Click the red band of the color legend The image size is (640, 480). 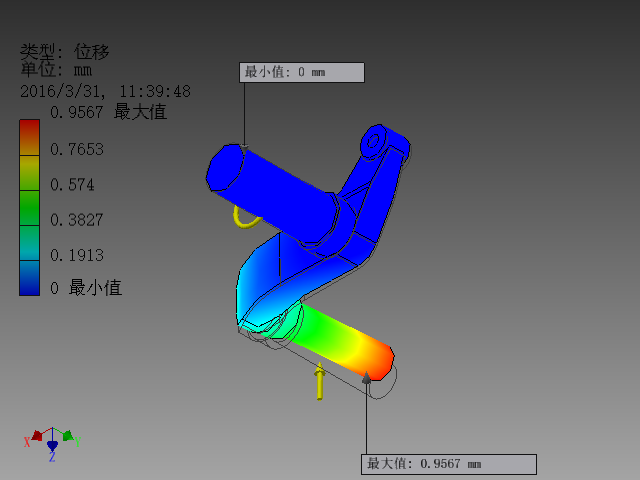pyautogui.click(x=29, y=138)
